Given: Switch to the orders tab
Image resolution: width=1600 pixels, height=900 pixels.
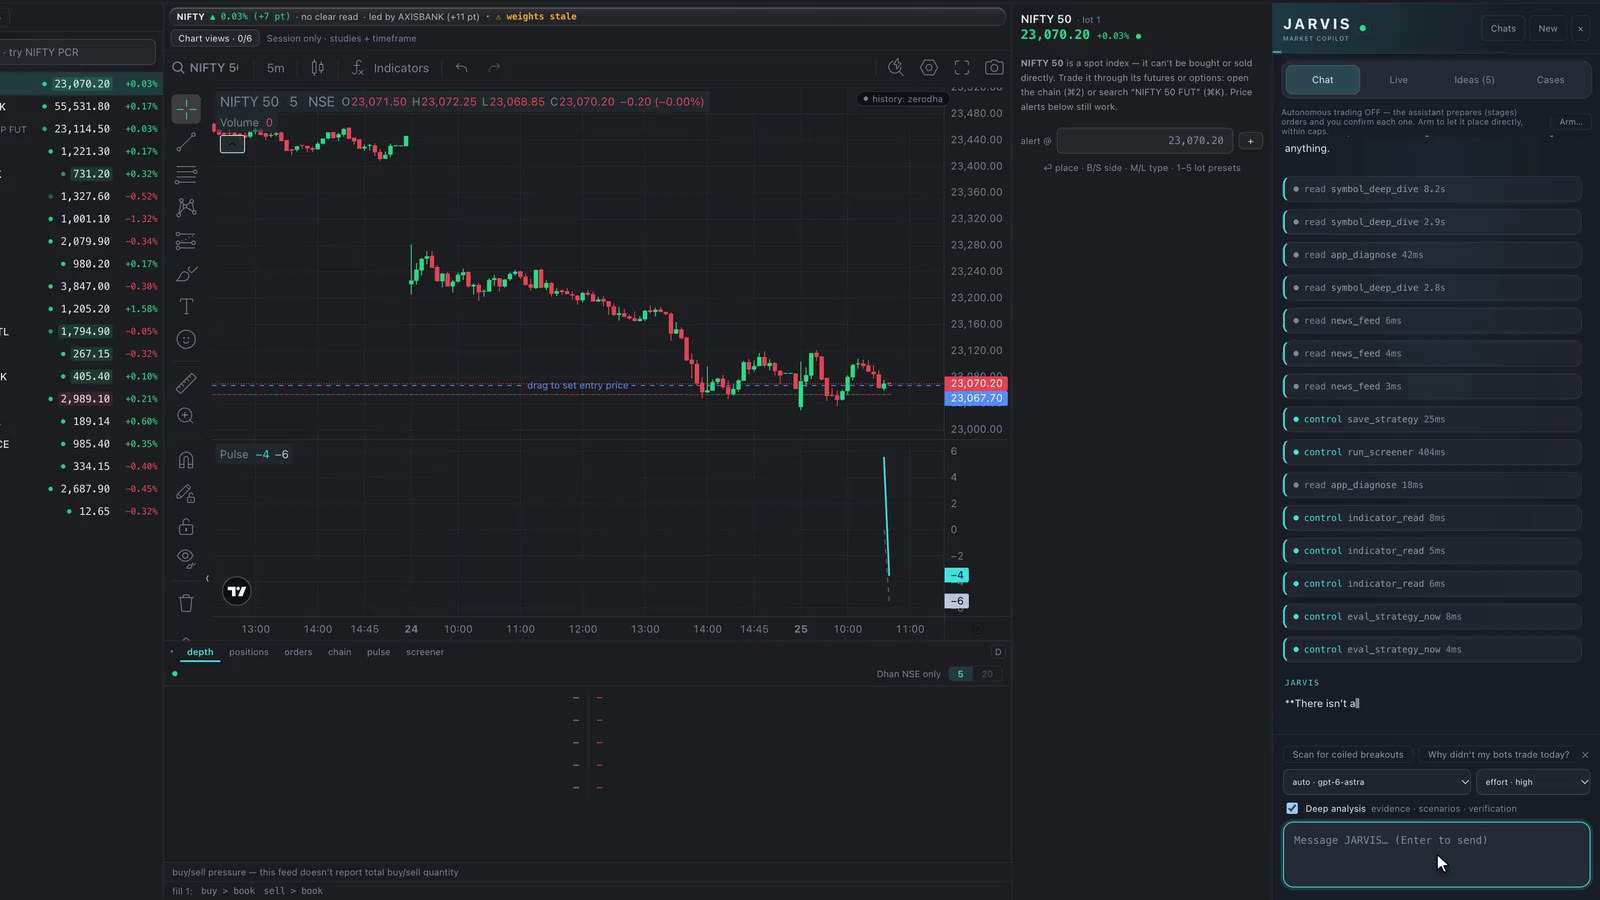Looking at the screenshot, I should tap(298, 652).
